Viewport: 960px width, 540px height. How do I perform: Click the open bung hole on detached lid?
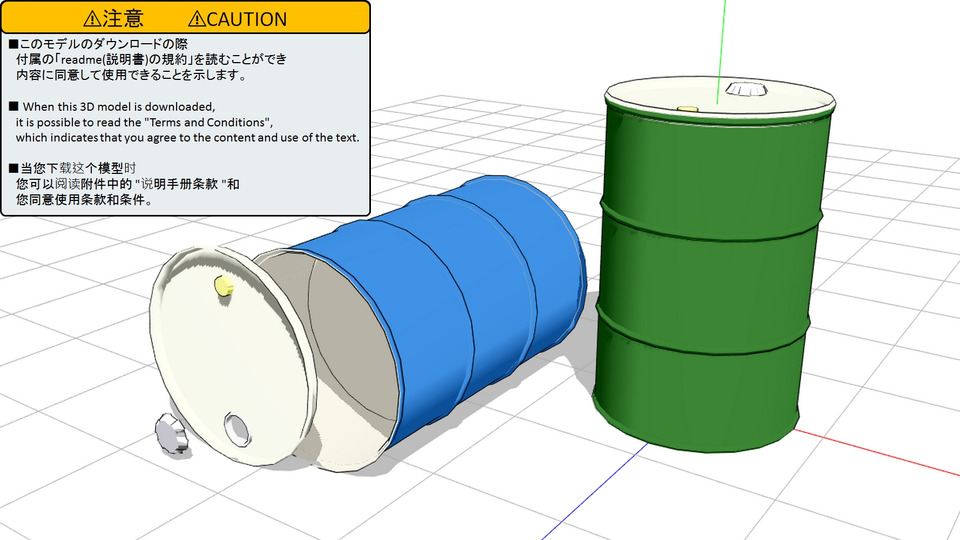238,426
